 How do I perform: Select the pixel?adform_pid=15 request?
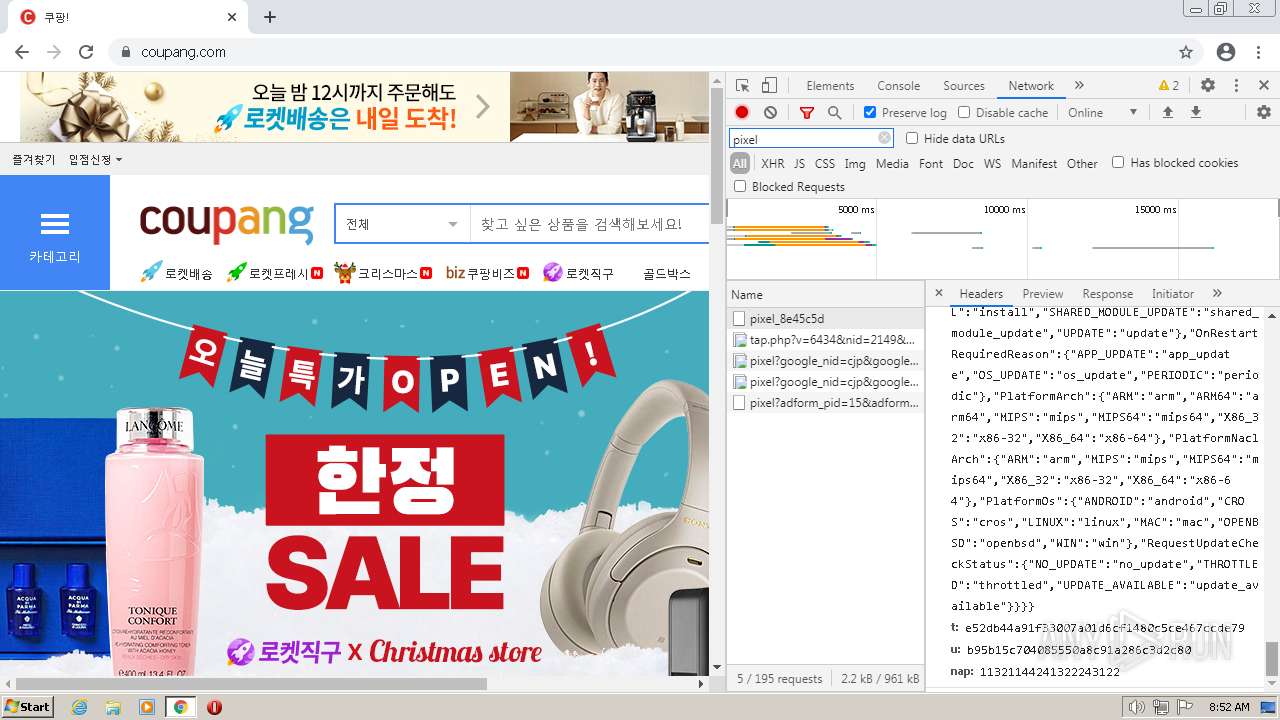click(825, 403)
